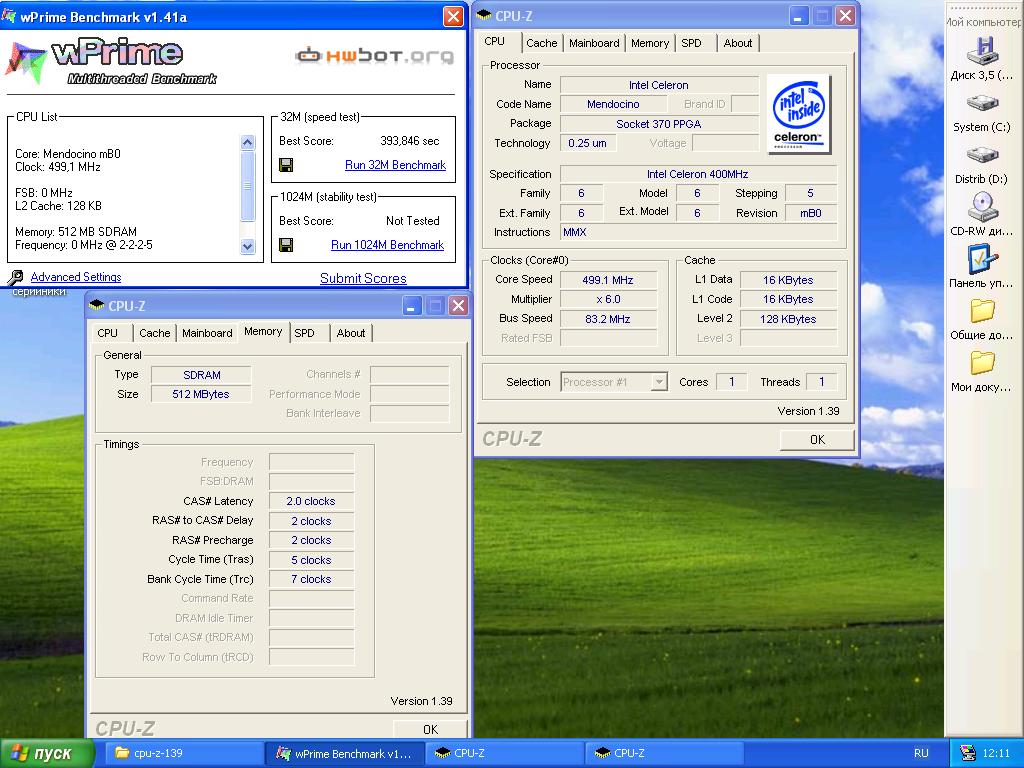1024x768 pixels.
Task: Switch to Cache tab in Memory CPU-Z window
Action: pos(155,333)
